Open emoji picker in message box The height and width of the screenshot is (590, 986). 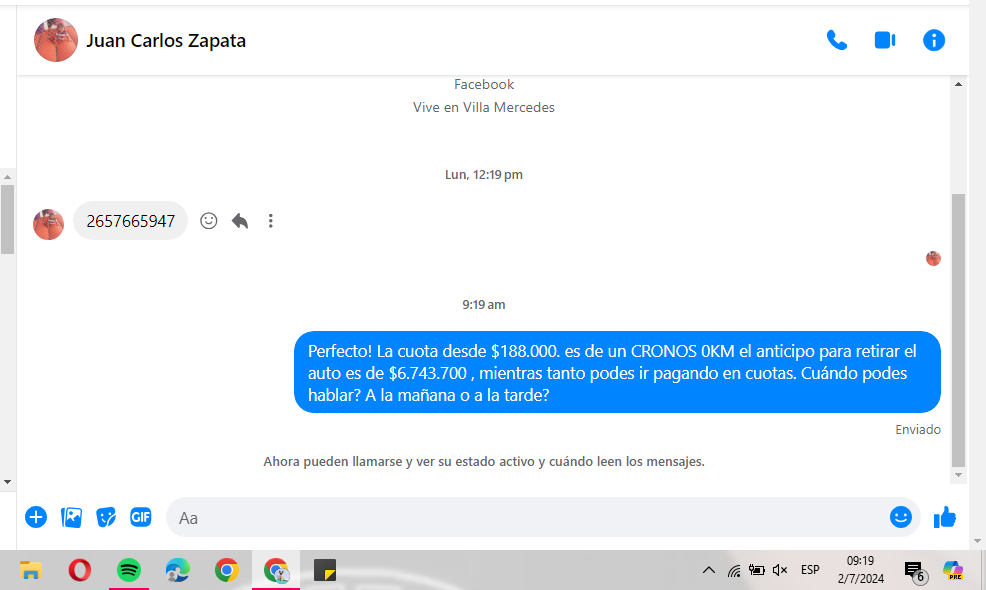pyautogui.click(x=900, y=517)
